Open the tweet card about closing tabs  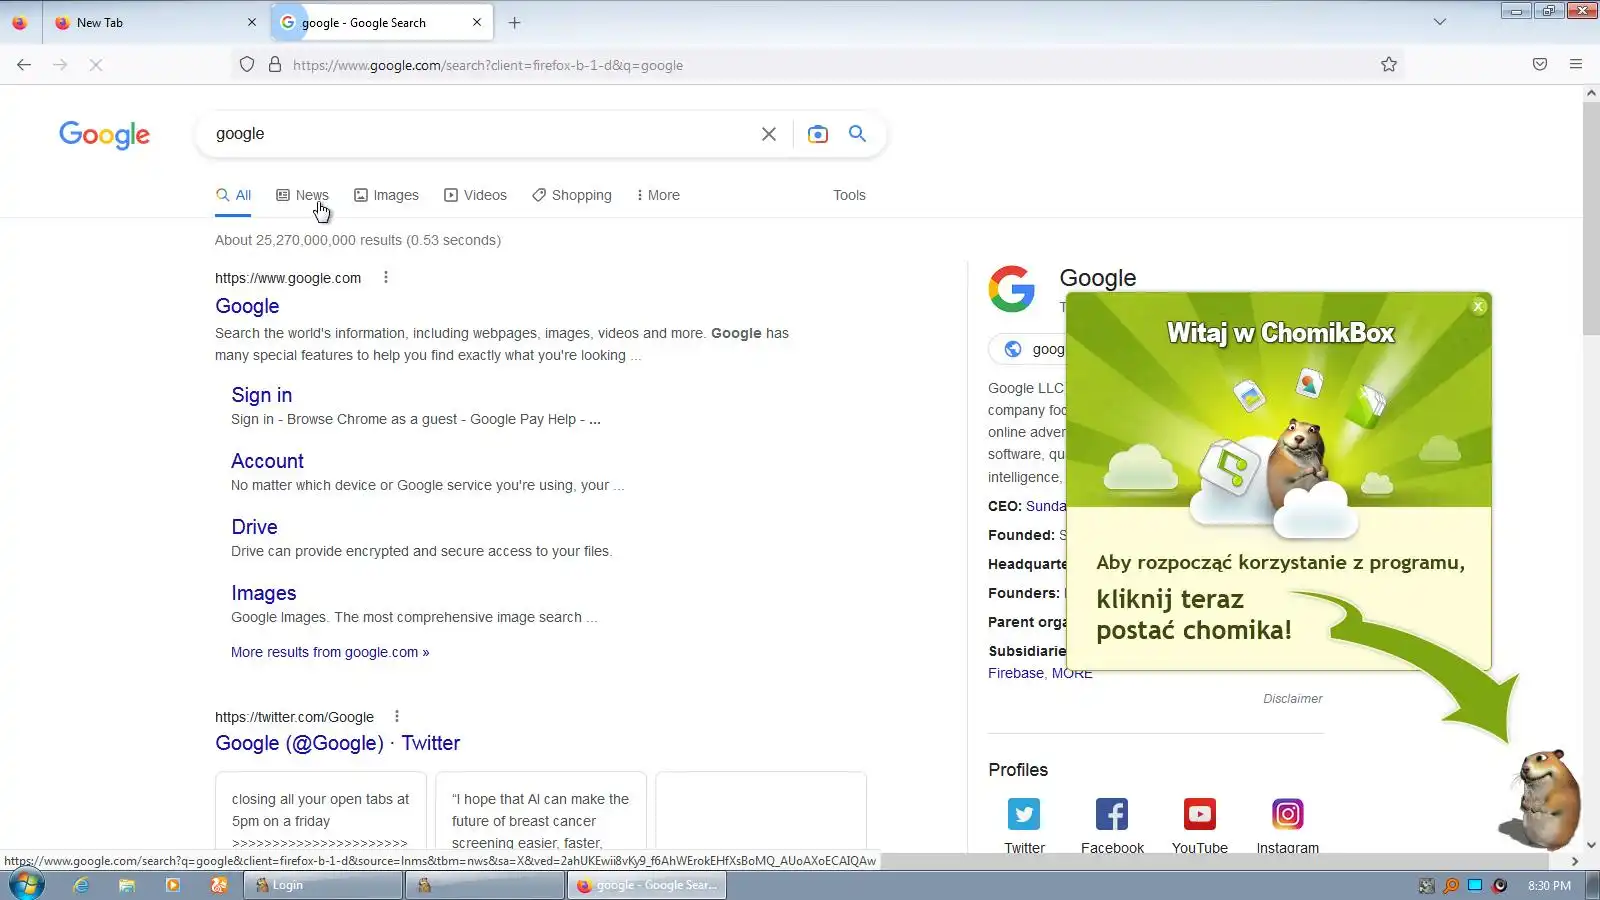tap(321, 811)
